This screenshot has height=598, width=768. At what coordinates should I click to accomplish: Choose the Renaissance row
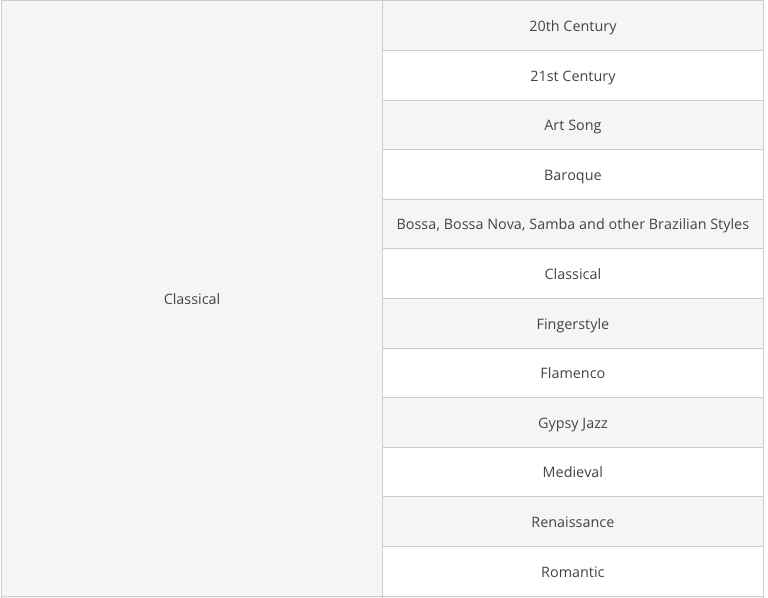point(572,522)
